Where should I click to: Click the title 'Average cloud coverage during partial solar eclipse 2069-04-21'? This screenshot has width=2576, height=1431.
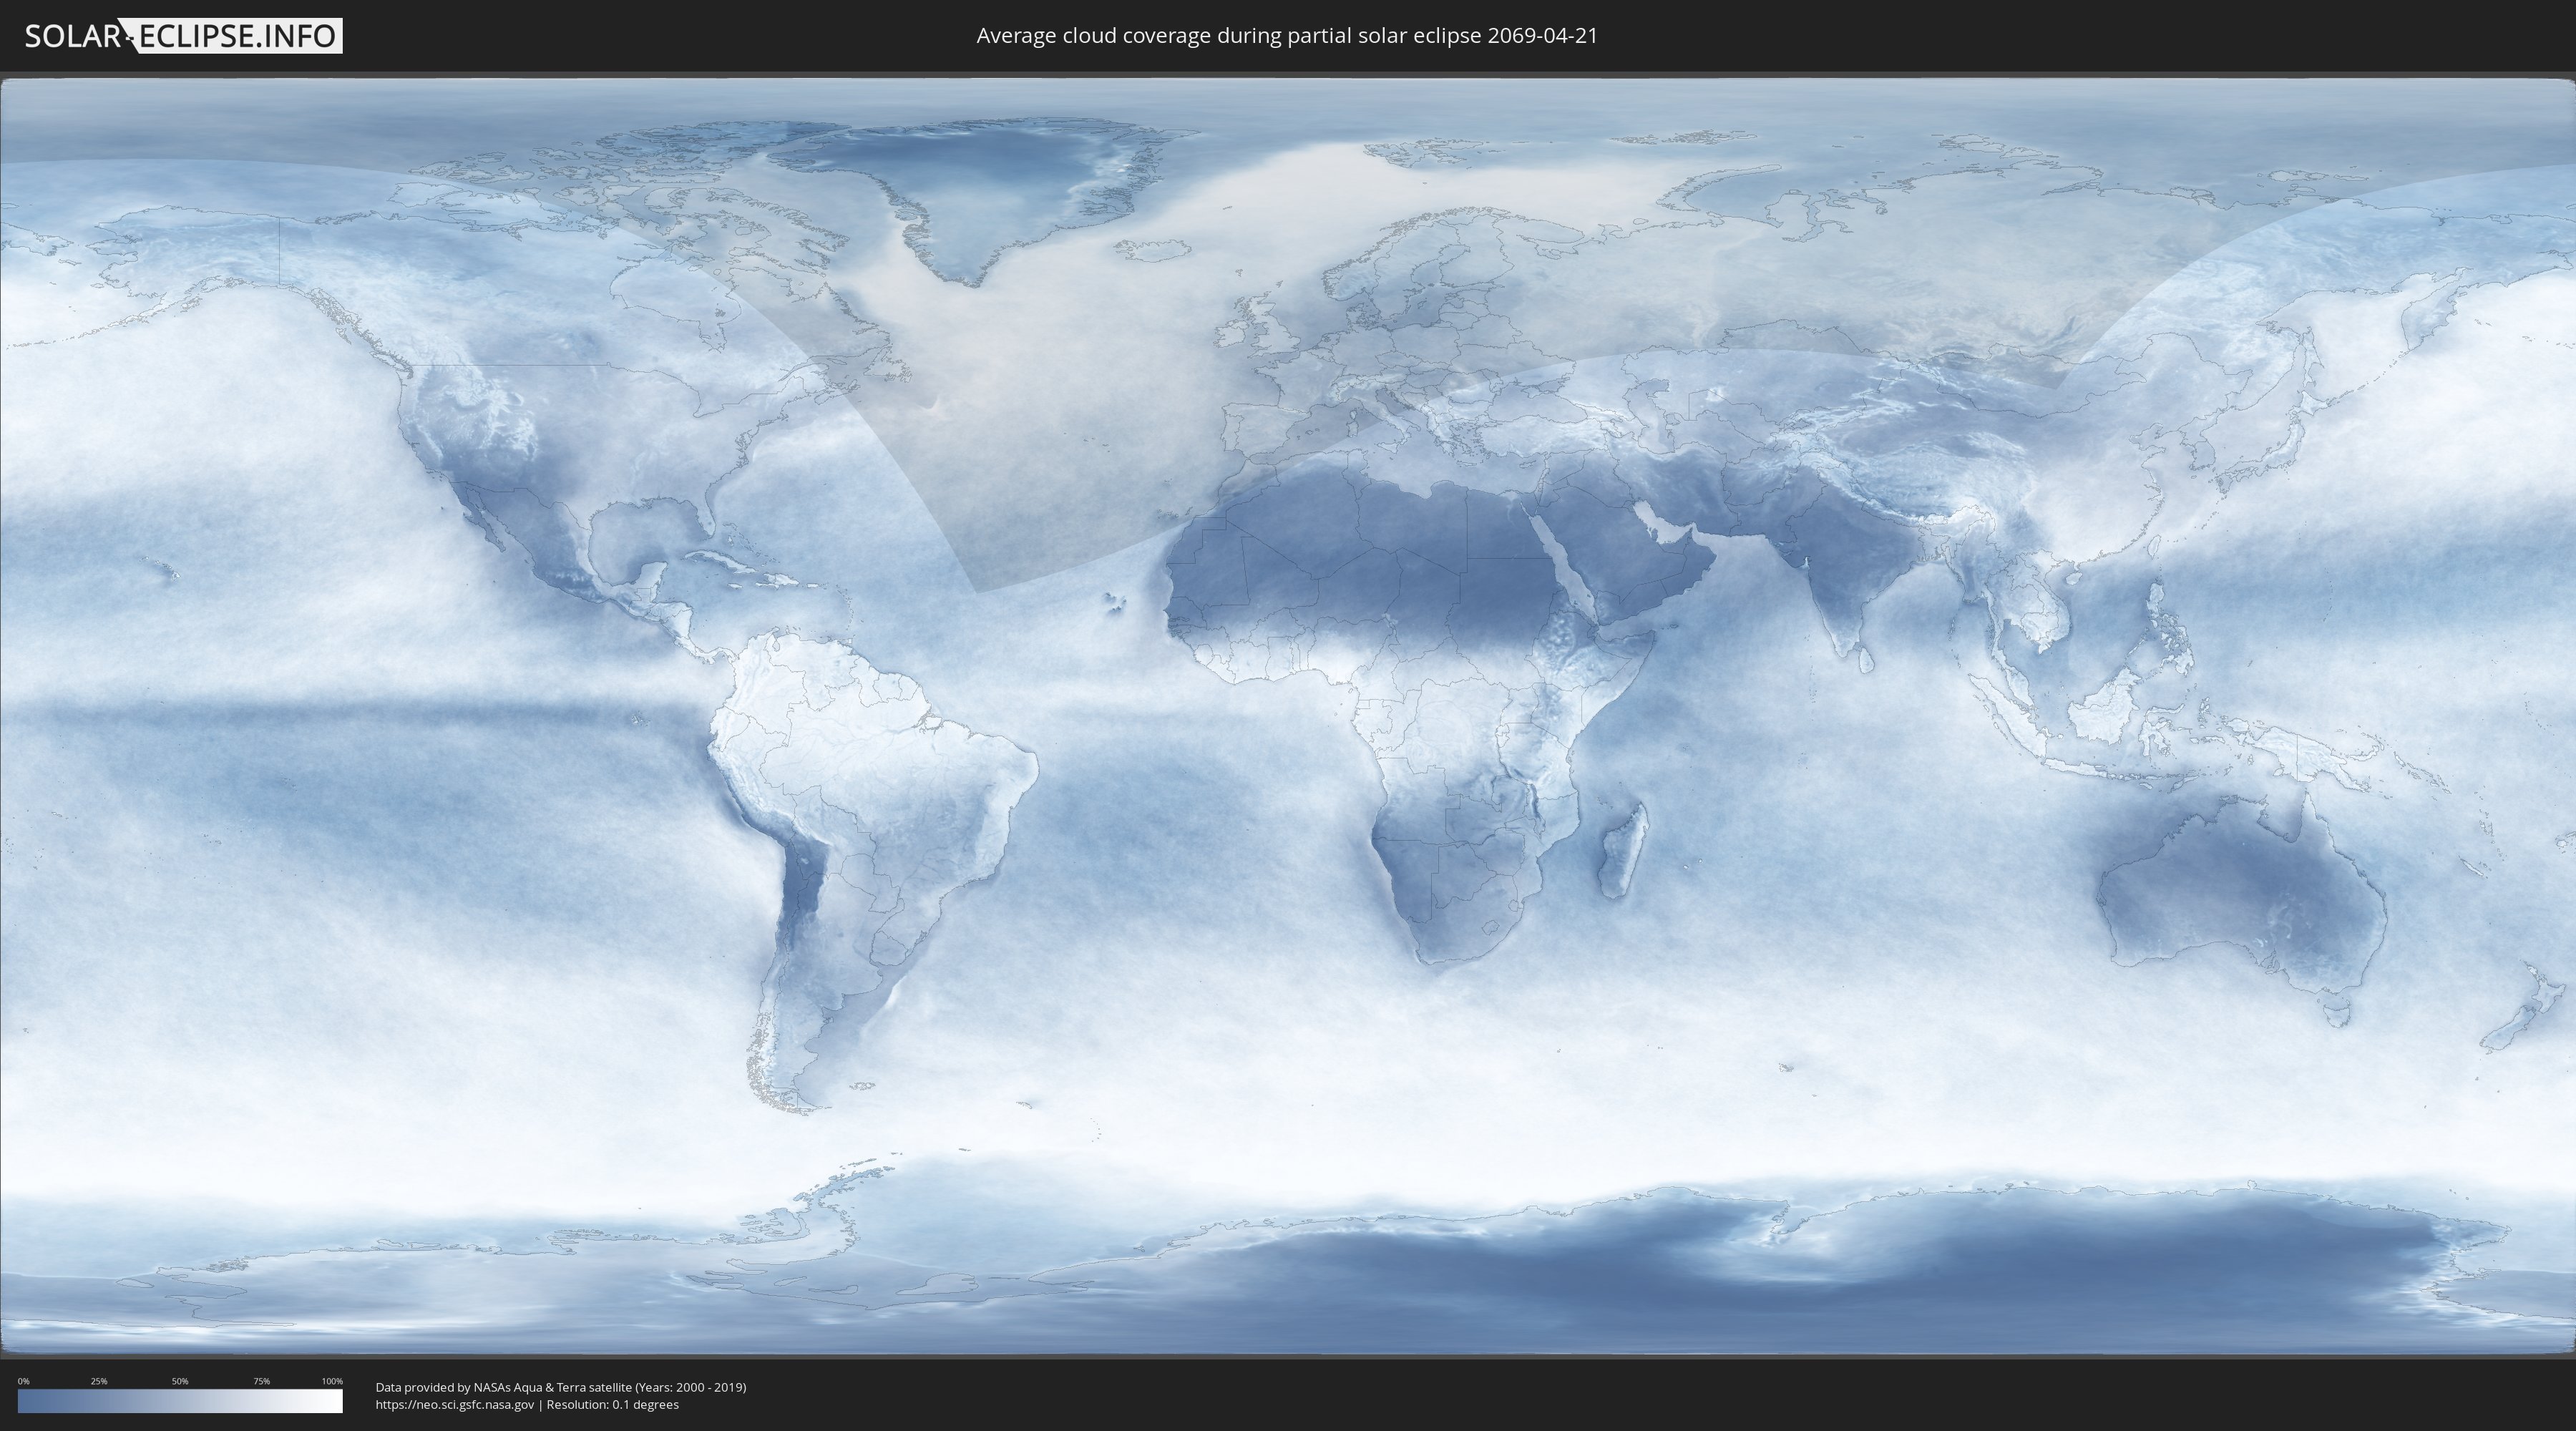(1287, 36)
